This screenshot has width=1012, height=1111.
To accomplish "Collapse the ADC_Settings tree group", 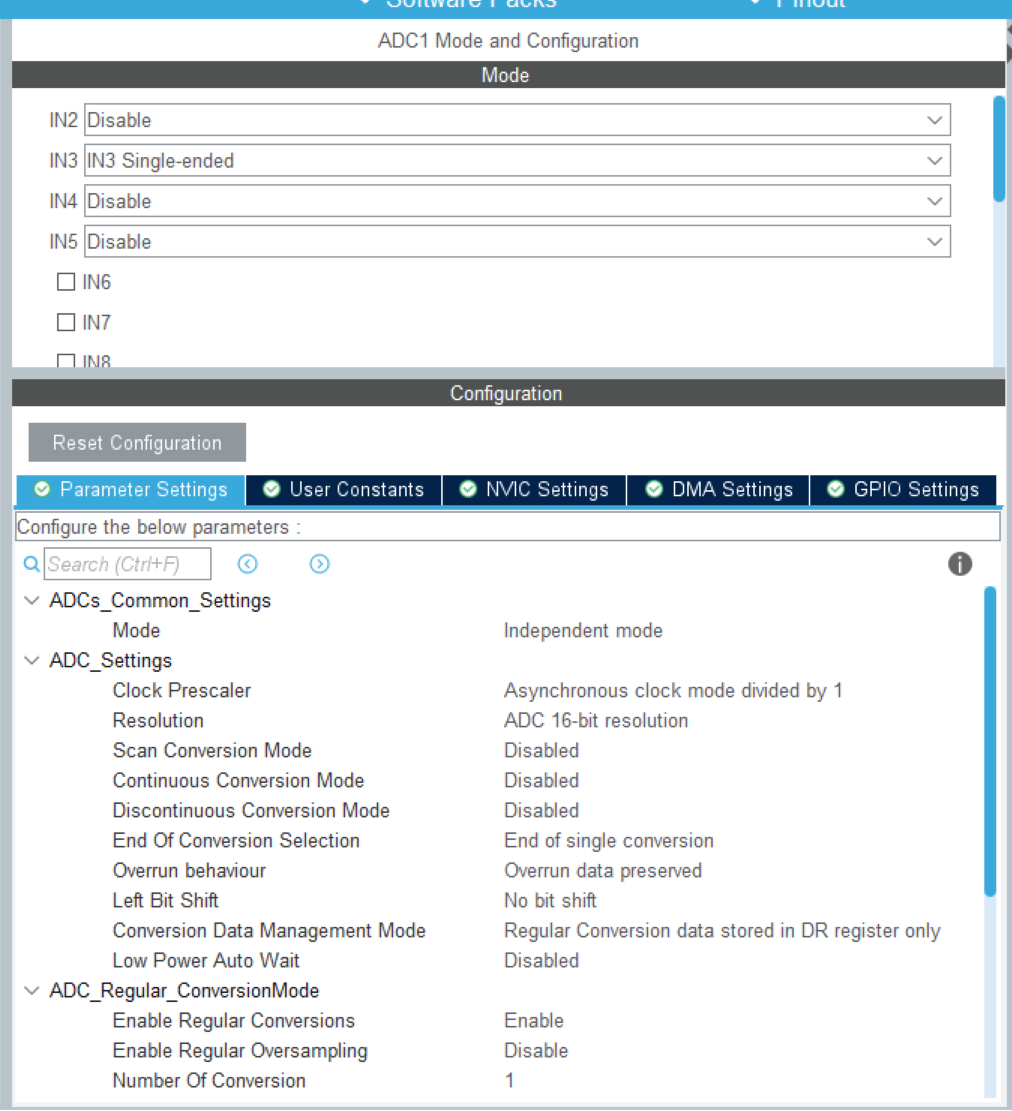I will pos(32,661).
